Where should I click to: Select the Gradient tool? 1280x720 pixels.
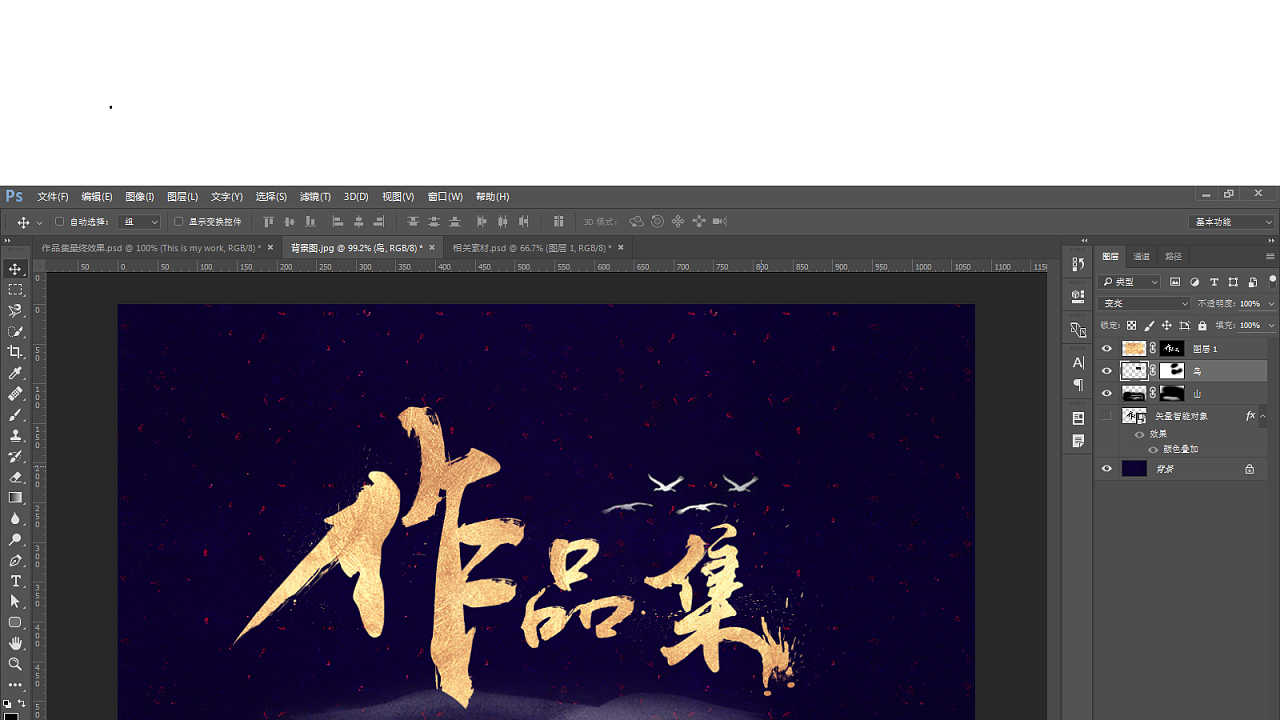tap(15, 498)
